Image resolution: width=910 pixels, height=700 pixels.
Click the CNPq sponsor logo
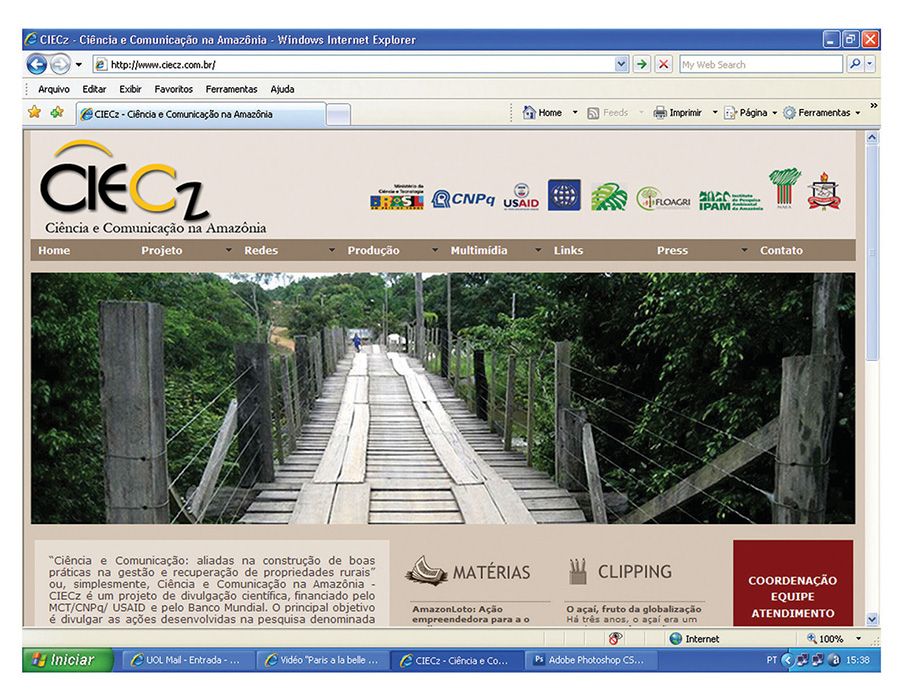pos(463,199)
